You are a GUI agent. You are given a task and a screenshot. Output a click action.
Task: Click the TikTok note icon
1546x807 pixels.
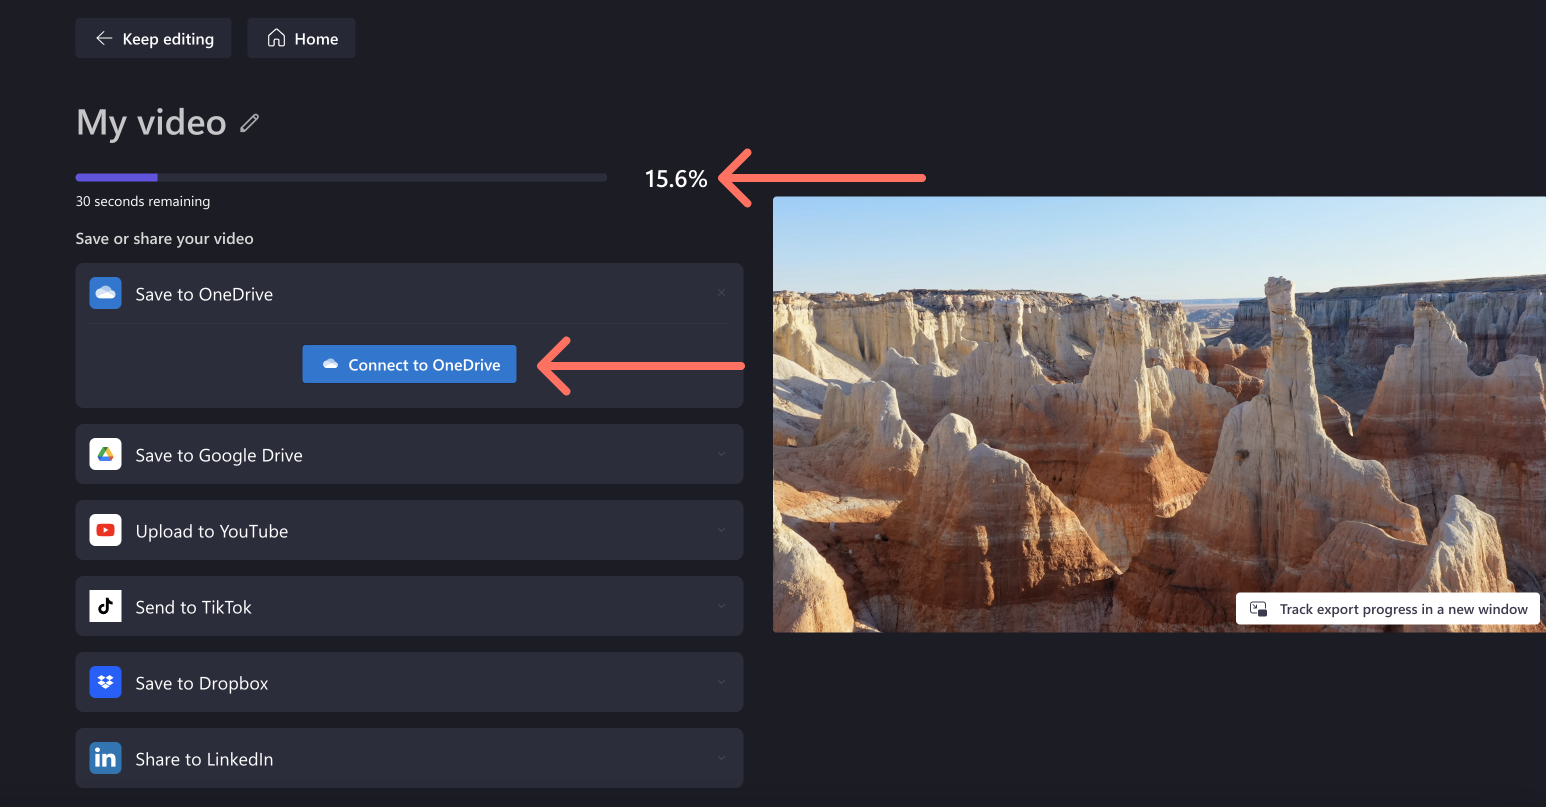[105, 606]
